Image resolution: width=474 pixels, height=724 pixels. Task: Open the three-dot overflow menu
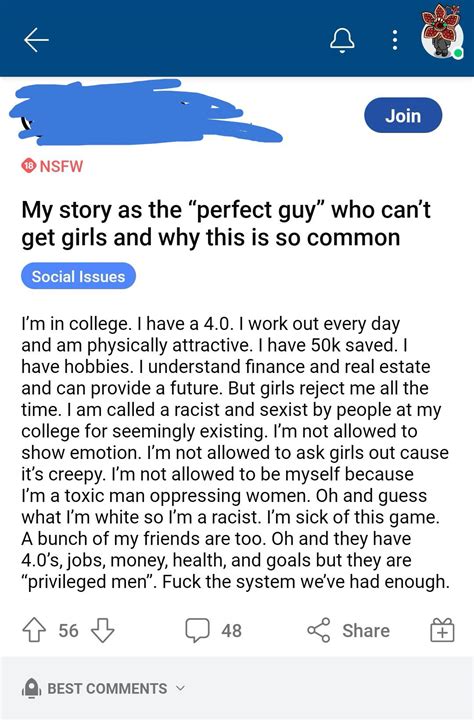(395, 41)
